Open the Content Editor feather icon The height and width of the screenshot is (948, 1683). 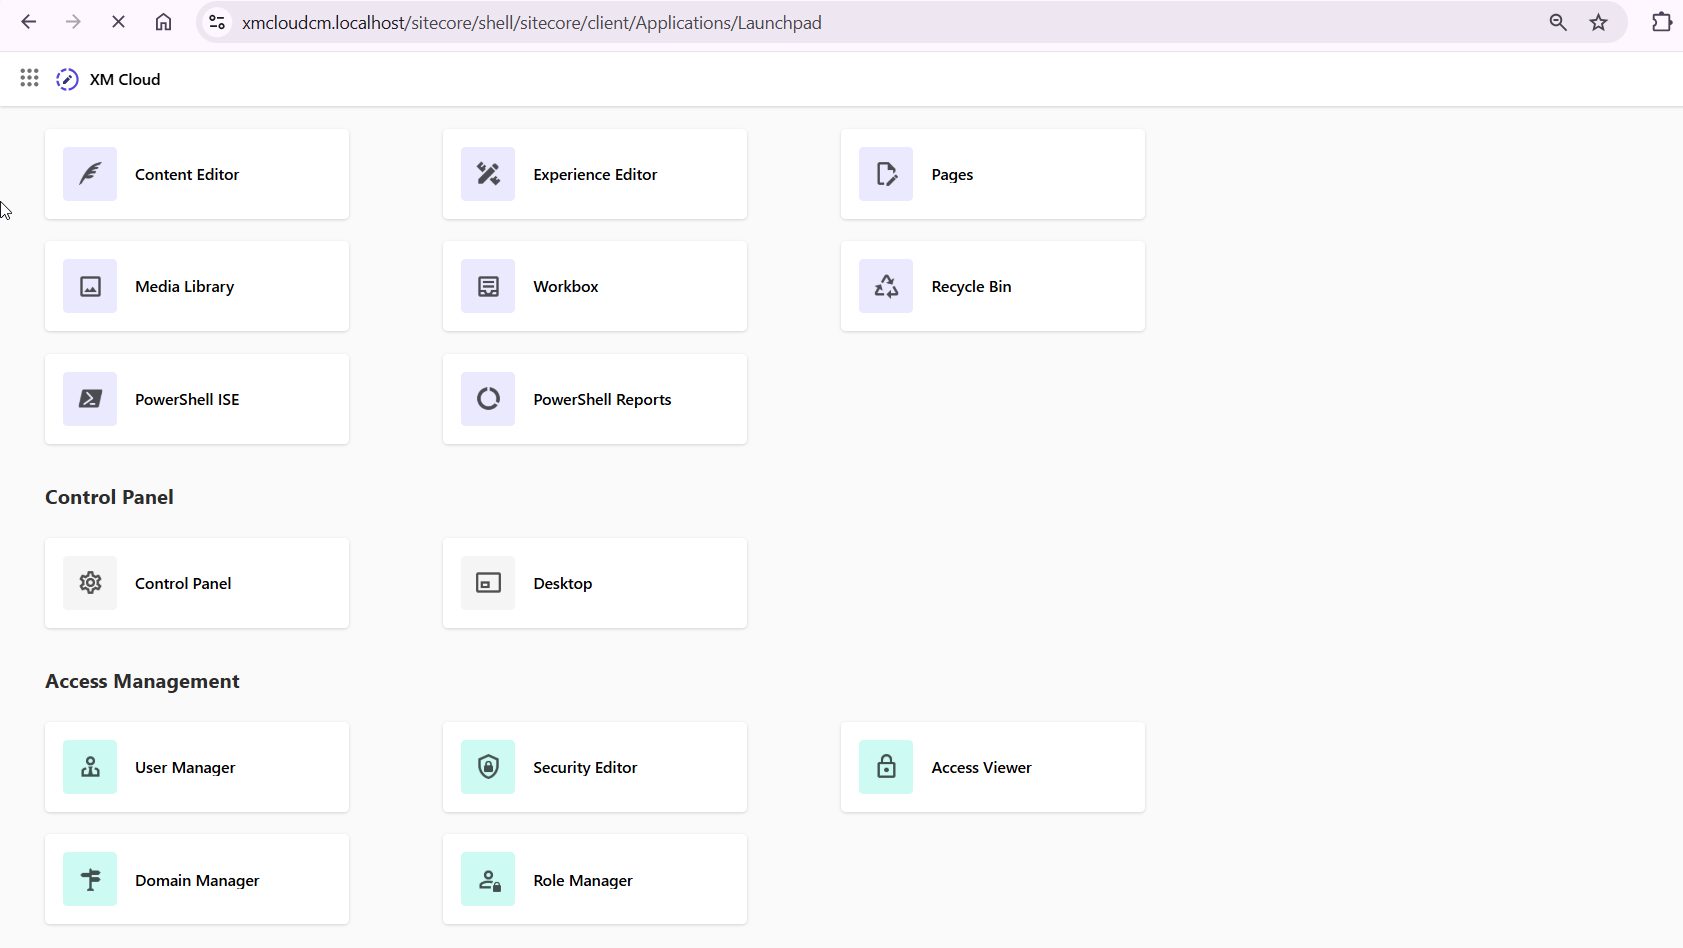tap(90, 174)
